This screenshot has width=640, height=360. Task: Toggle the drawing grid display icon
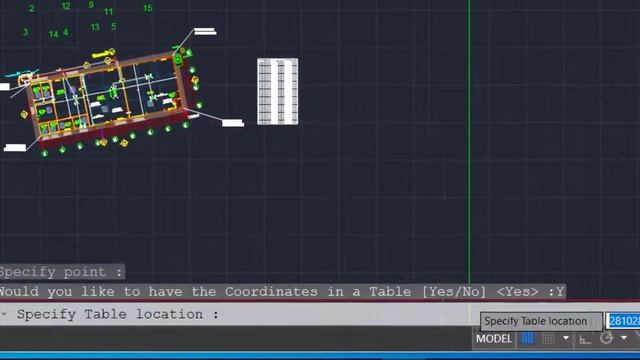[x=527, y=338]
